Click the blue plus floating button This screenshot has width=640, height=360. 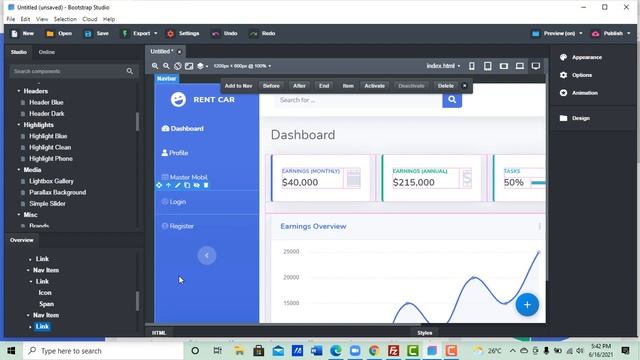[x=527, y=304]
